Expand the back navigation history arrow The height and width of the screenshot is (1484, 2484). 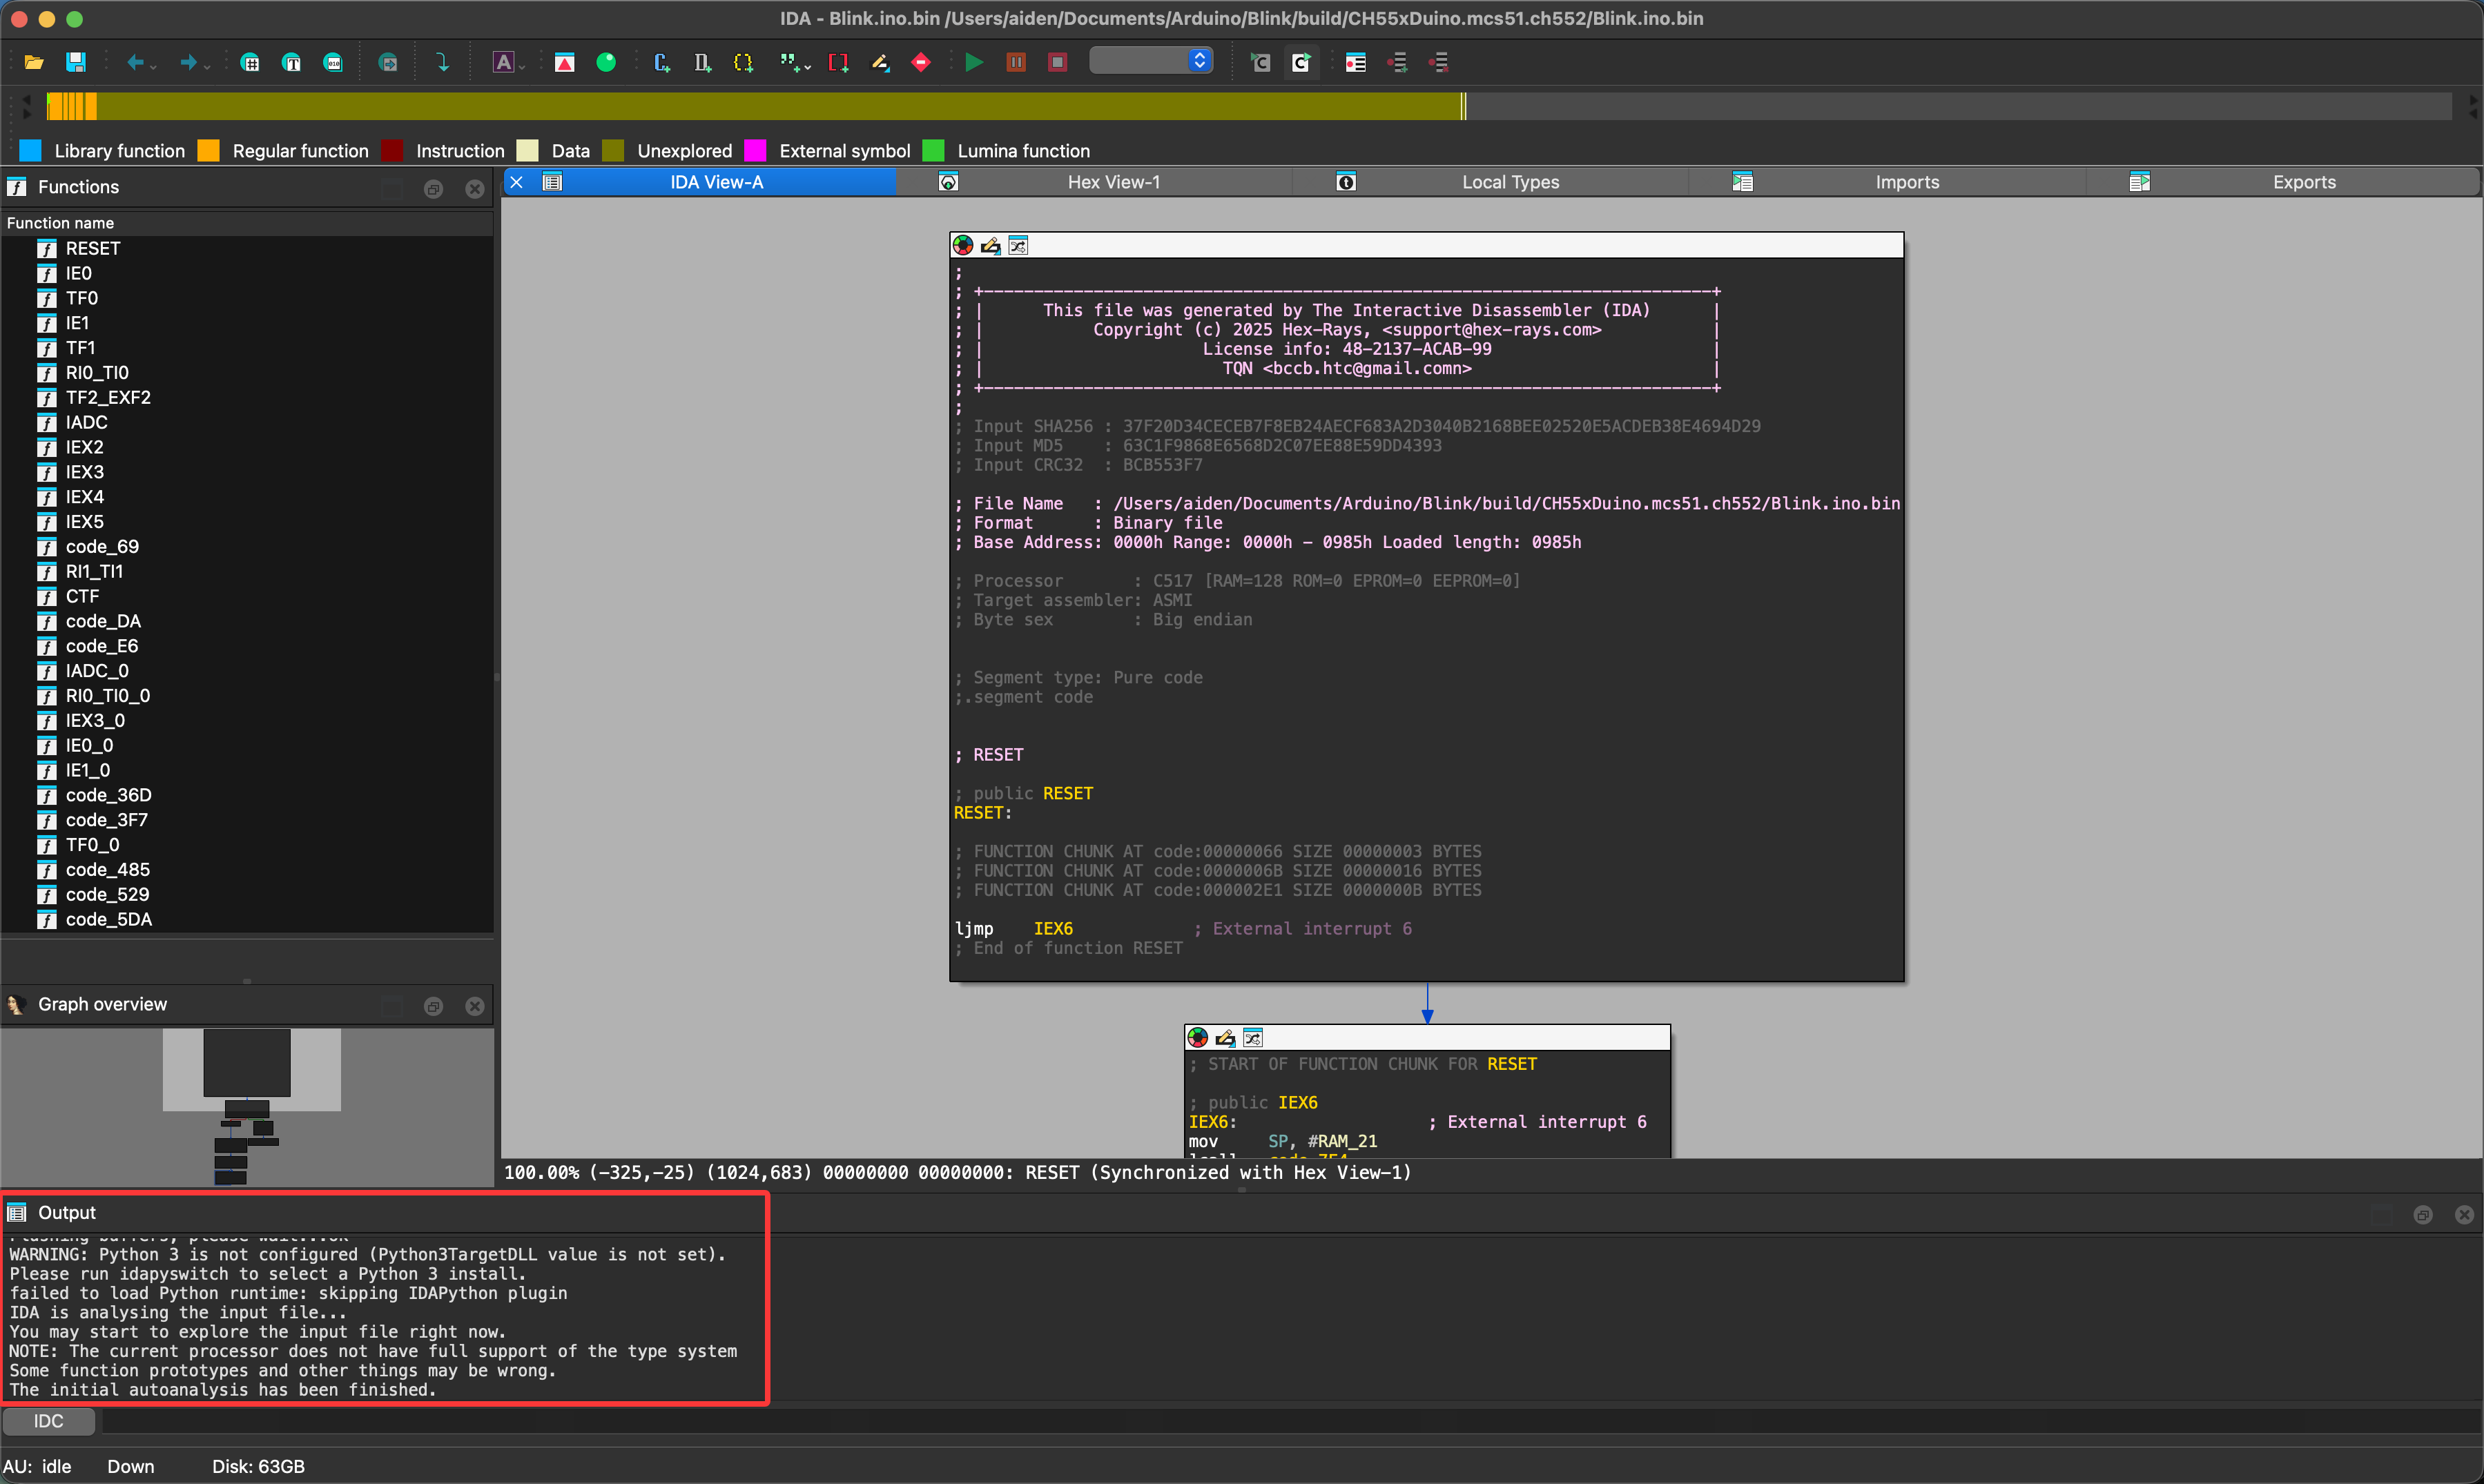coord(154,66)
